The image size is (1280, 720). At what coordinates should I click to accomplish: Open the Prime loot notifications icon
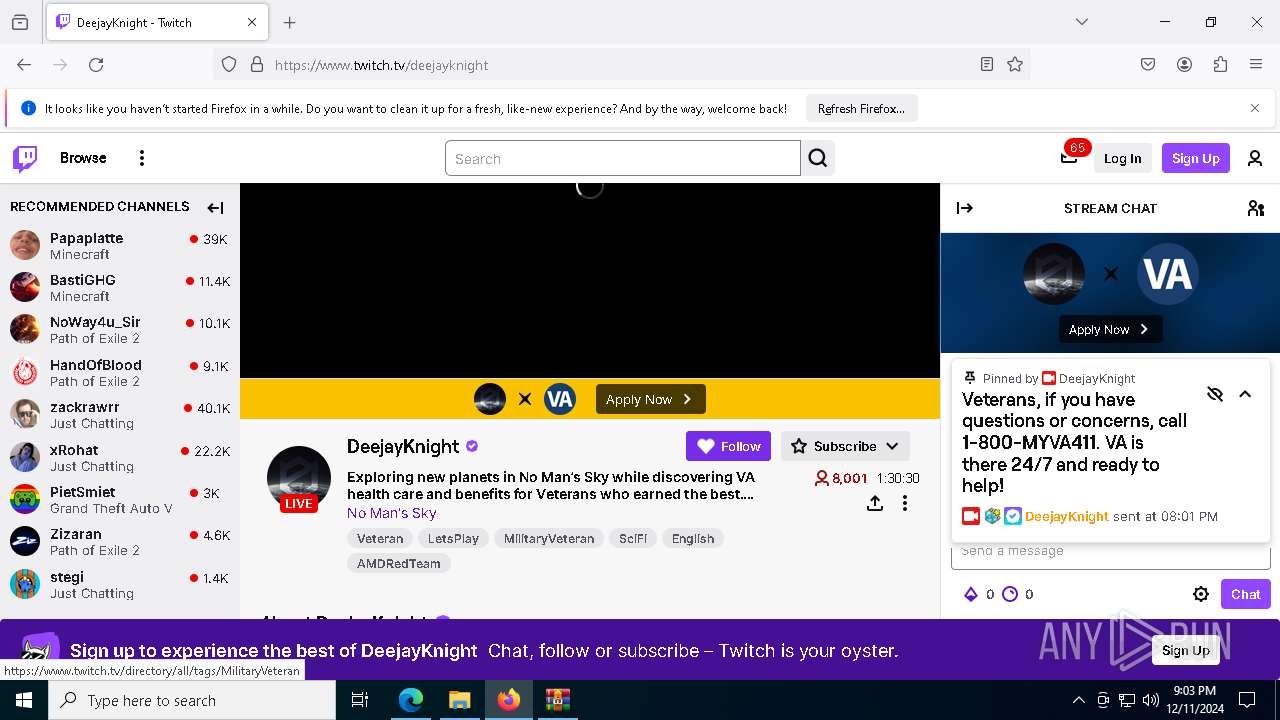(x=1069, y=157)
